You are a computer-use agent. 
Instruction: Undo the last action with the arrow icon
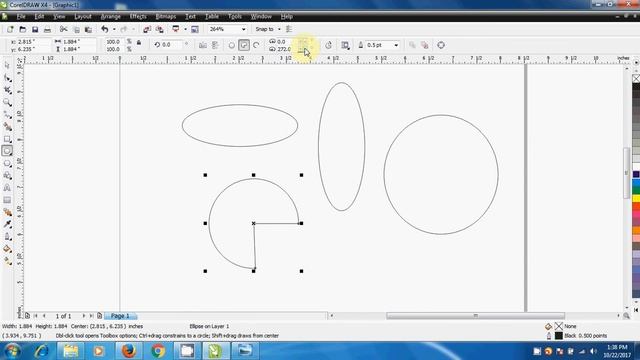pos(105,29)
